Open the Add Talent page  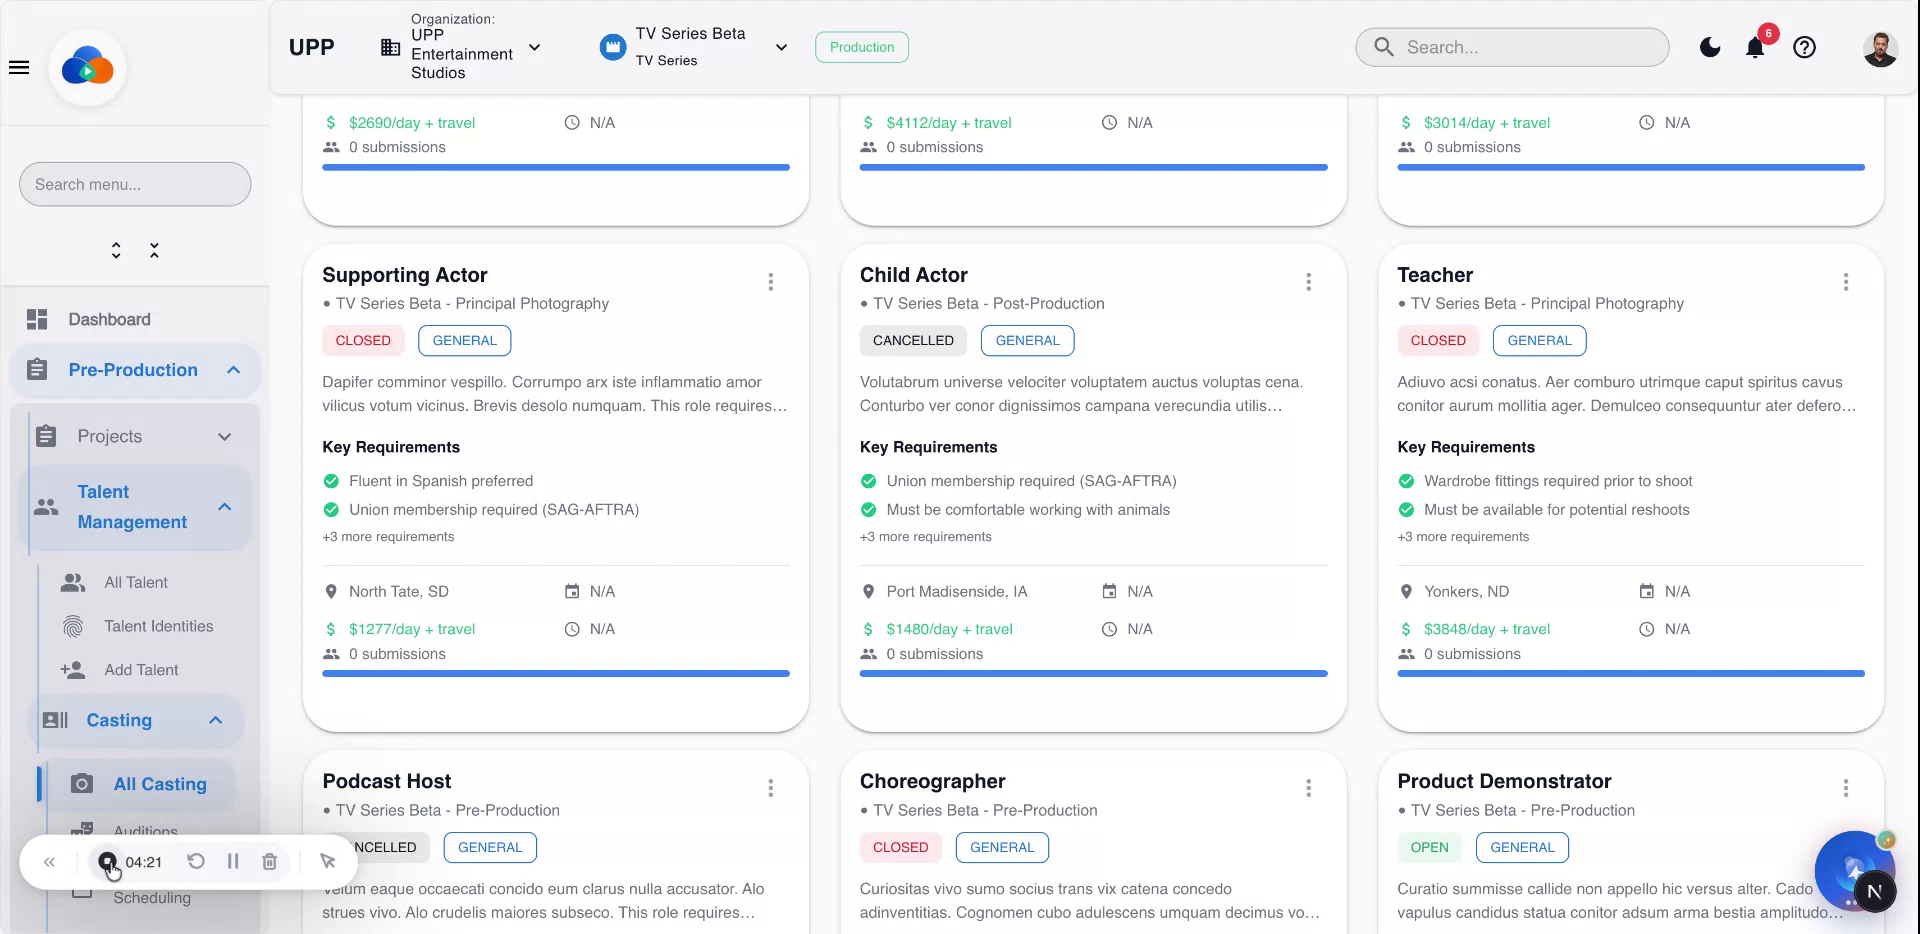[x=141, y=670]
